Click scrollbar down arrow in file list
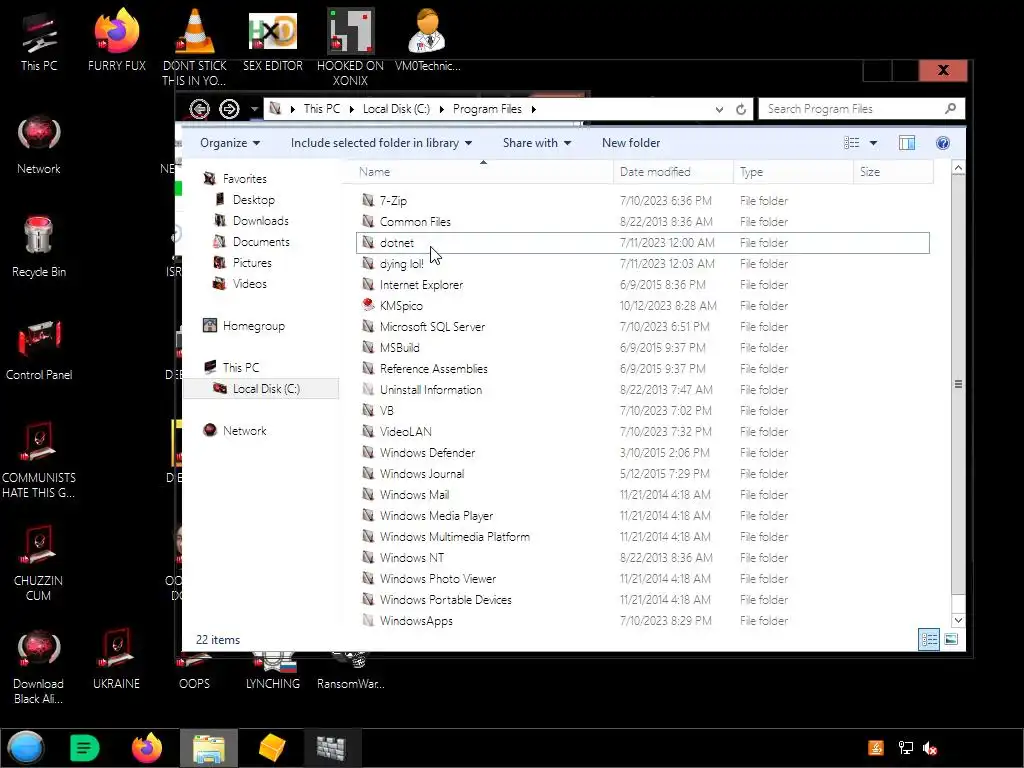Viewport: 1024px width, 768px height. pos(958,620)
